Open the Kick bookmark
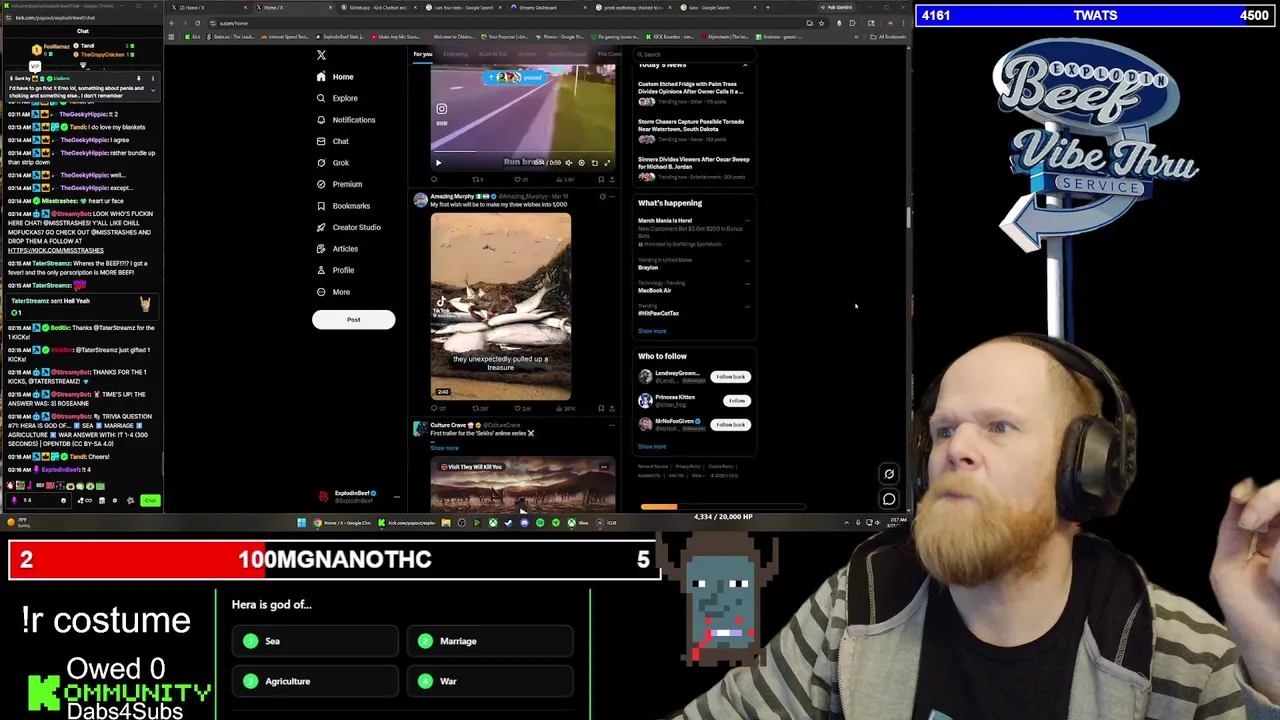The height and width of the screenshot is (720, 1280). point(192,37)
